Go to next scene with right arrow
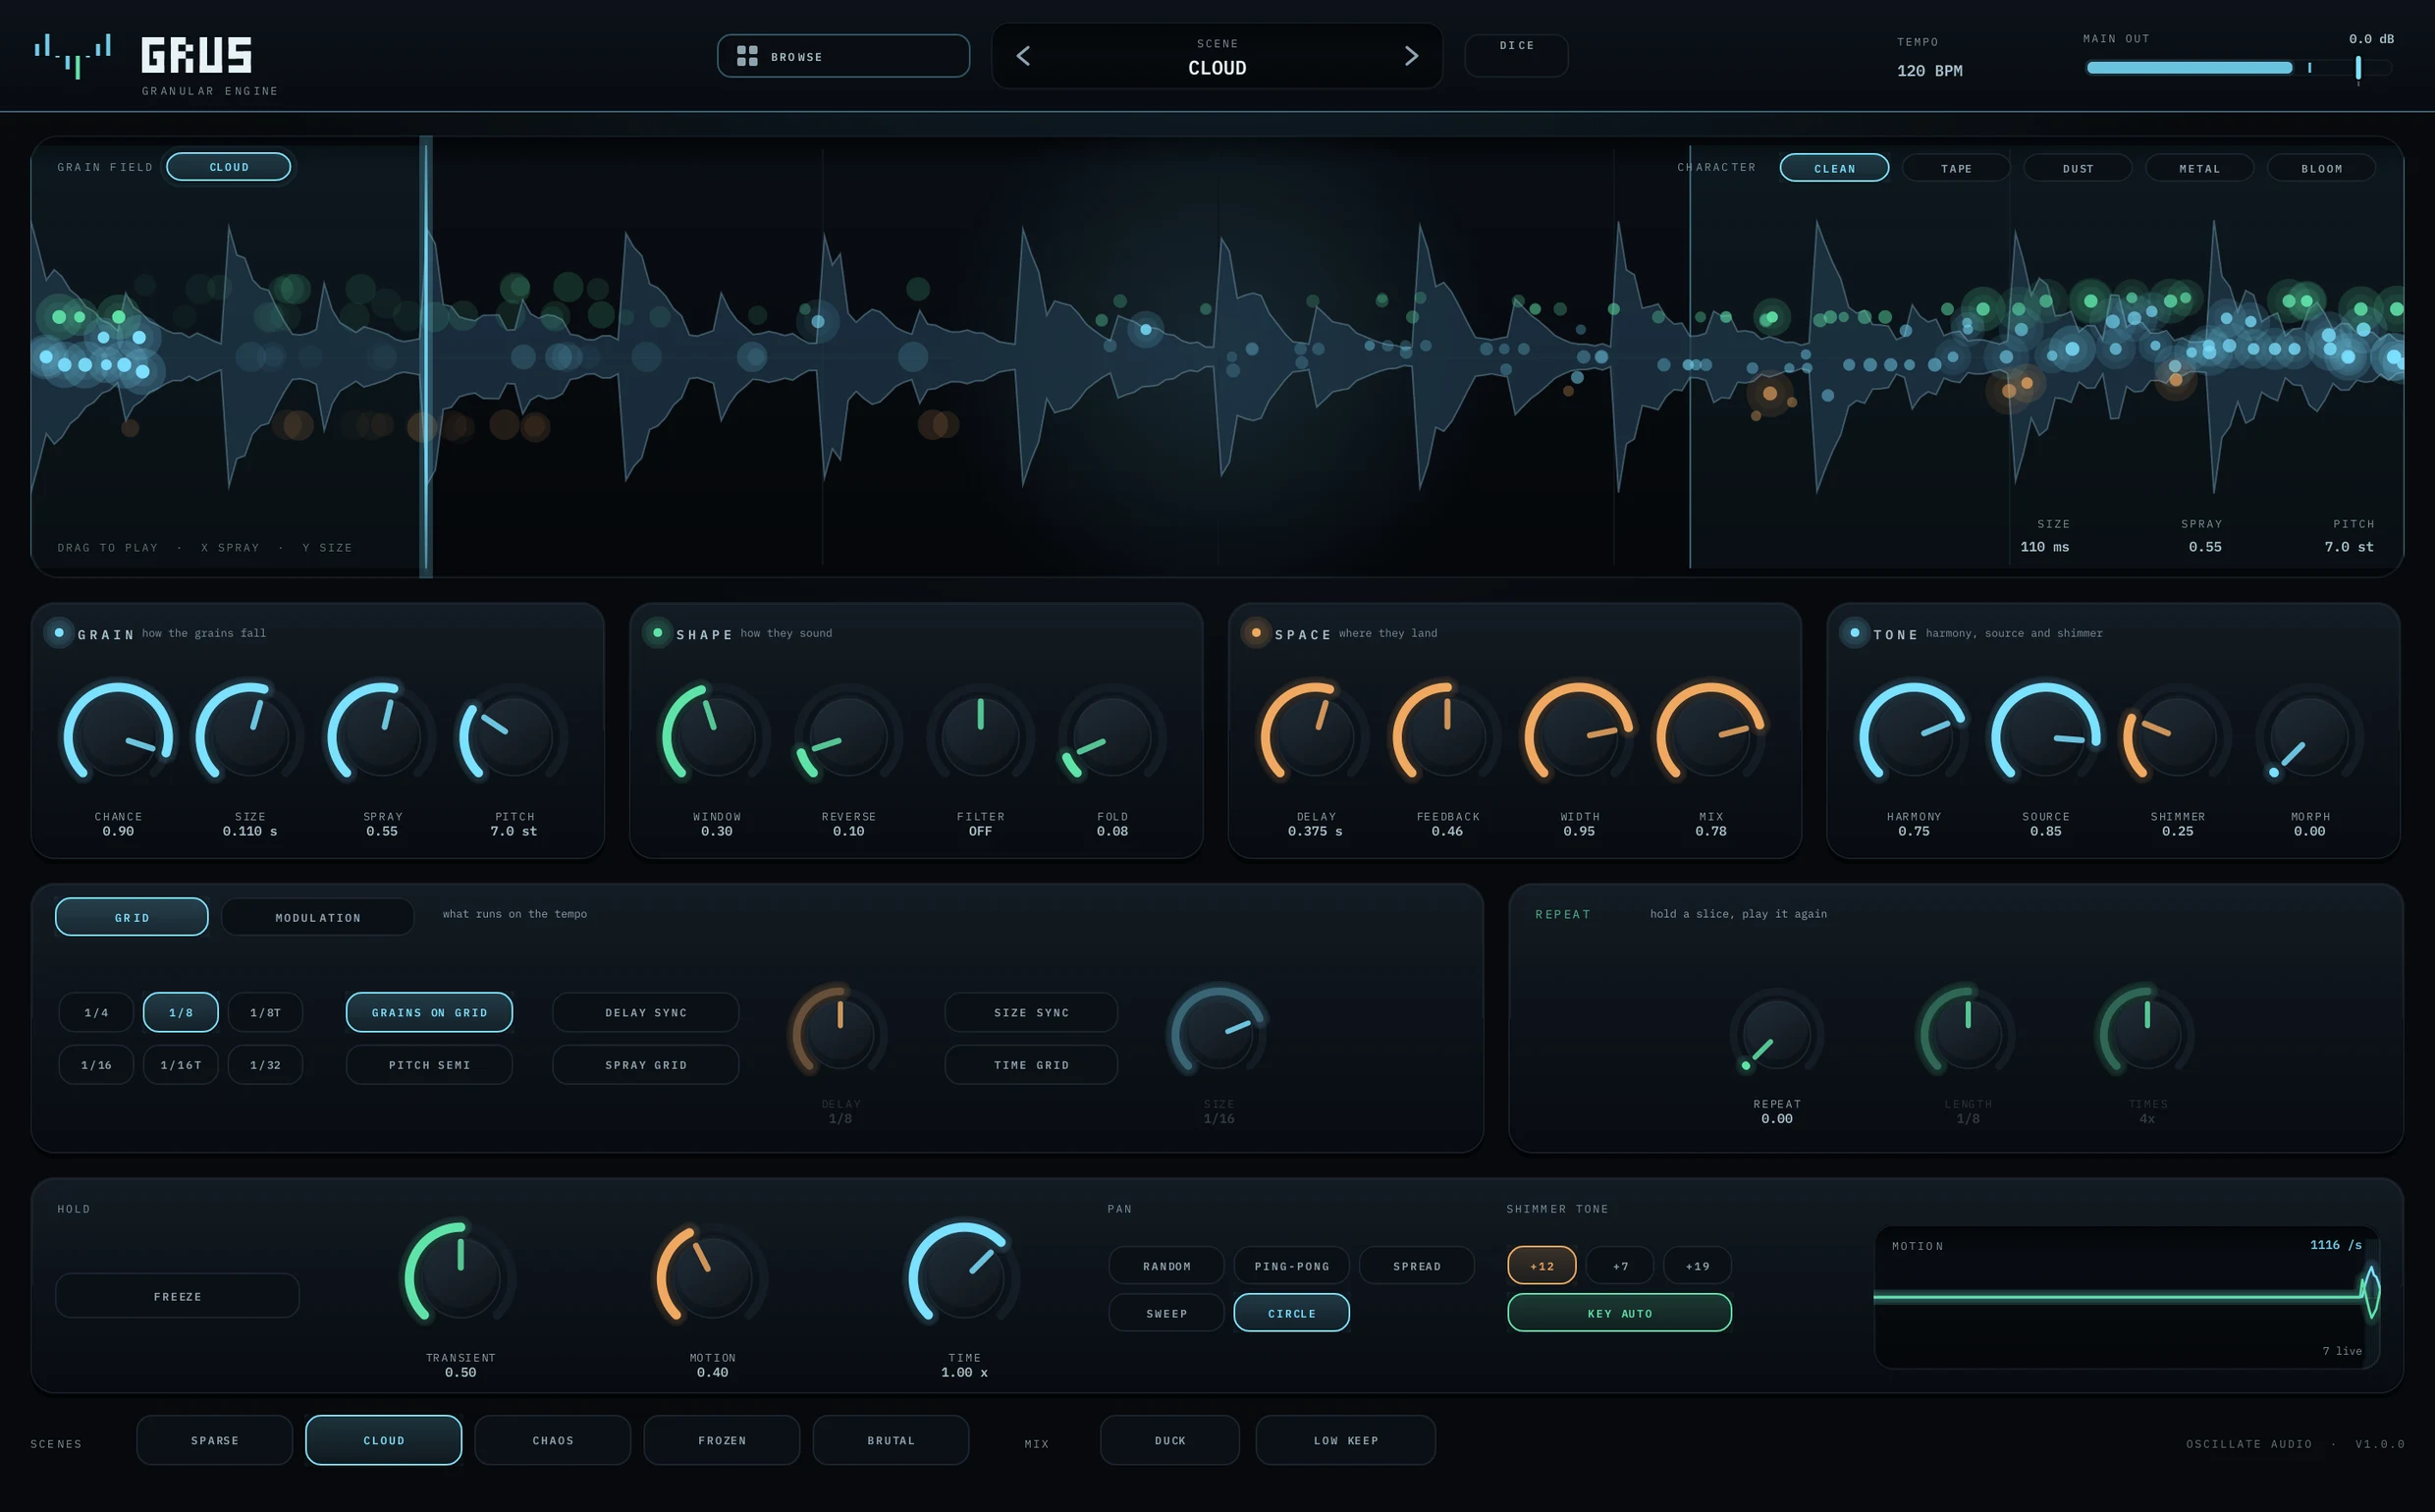This screenshot has height=1512, width=2435. (1411, 56)
